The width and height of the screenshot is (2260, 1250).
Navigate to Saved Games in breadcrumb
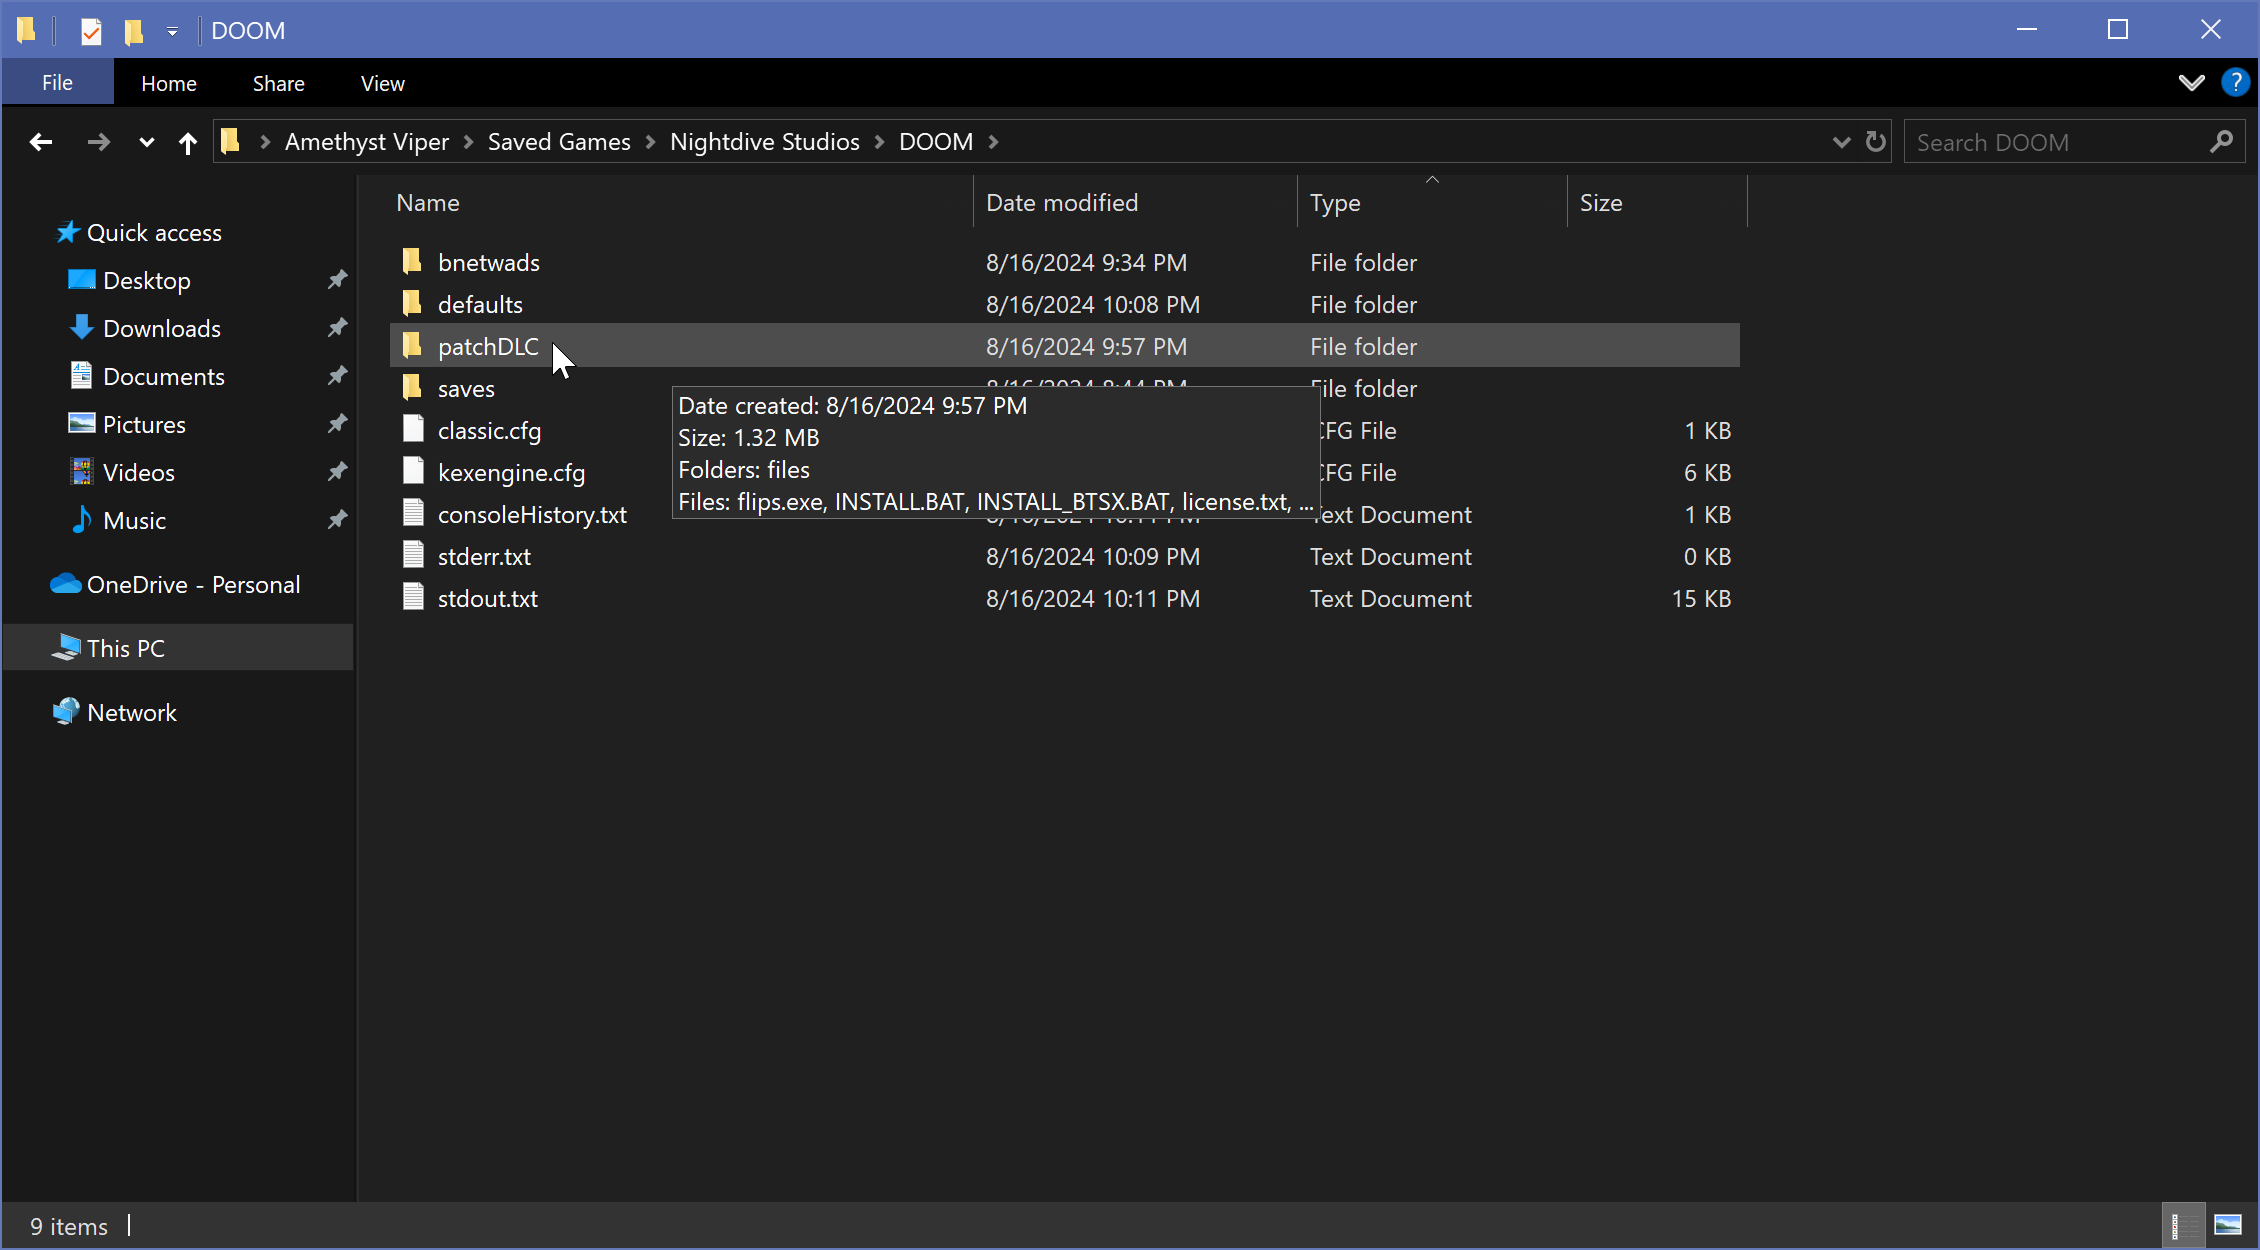point(559,142)
